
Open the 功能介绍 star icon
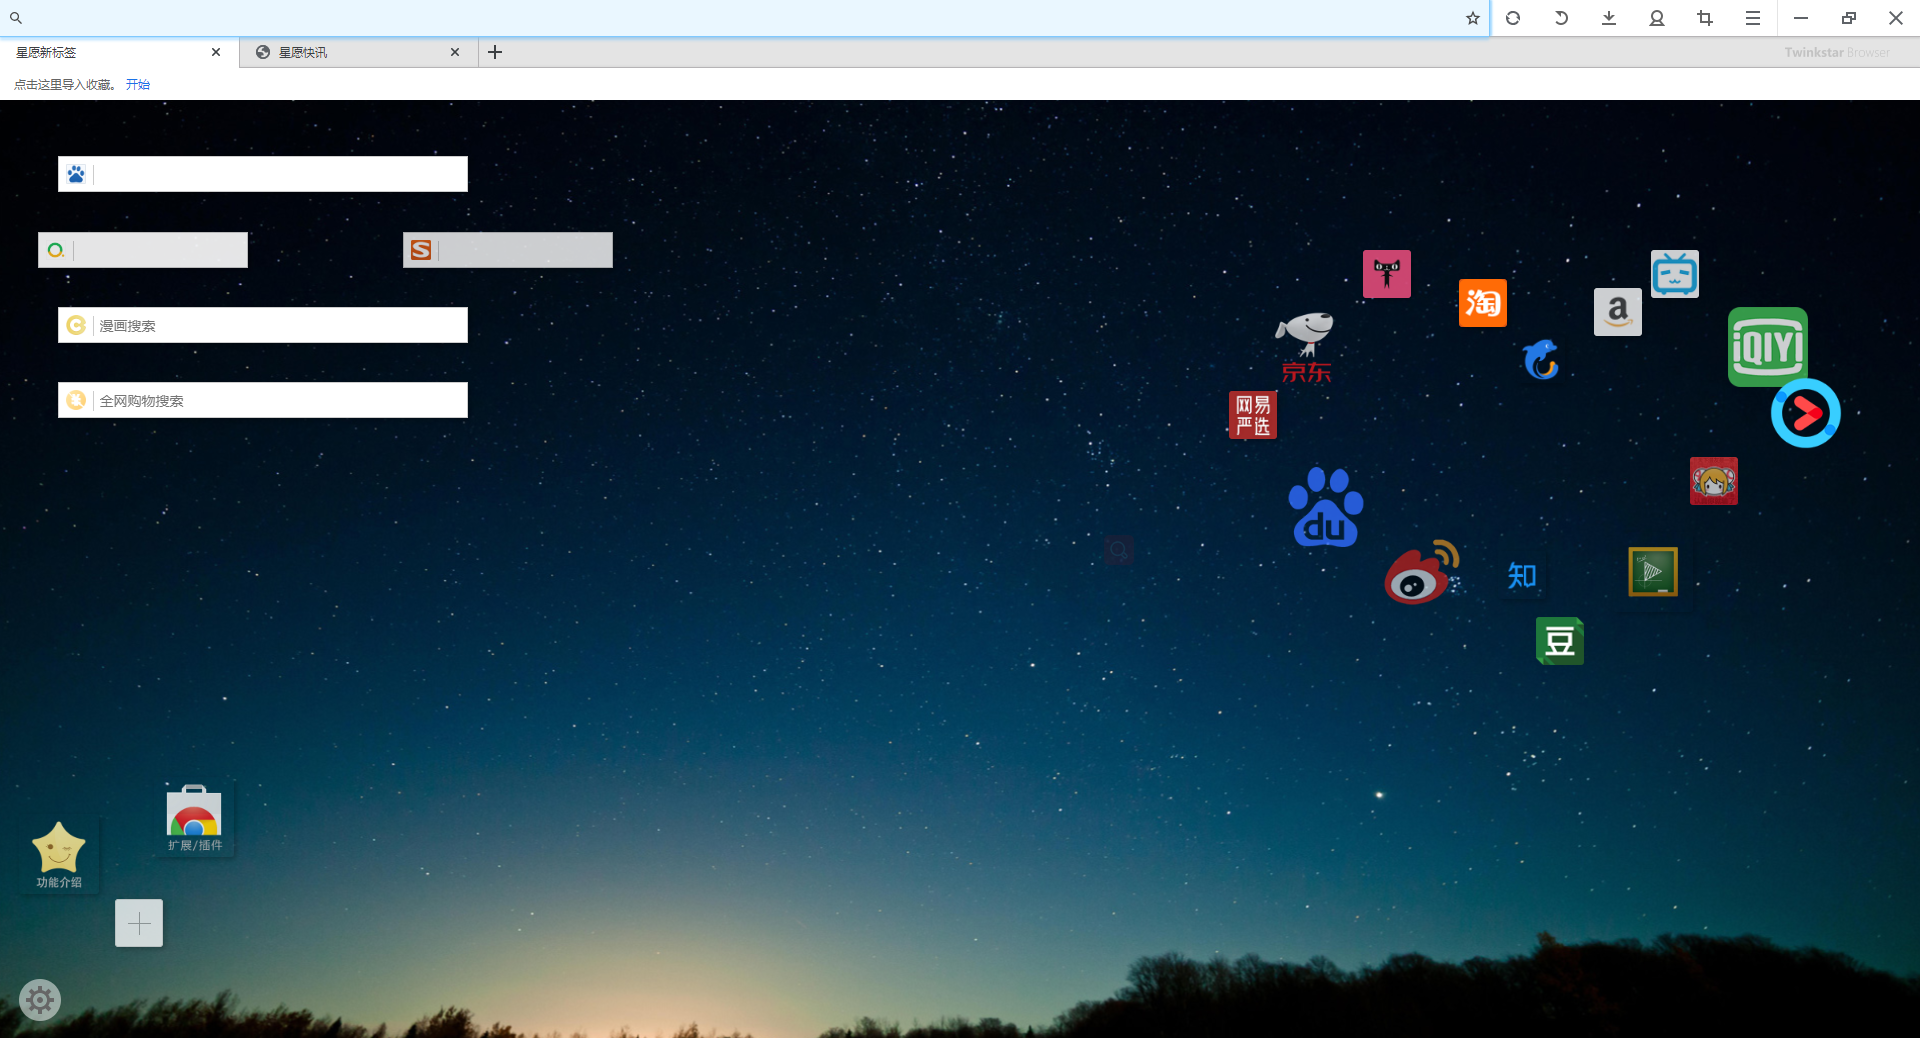(x=59, y=855)
